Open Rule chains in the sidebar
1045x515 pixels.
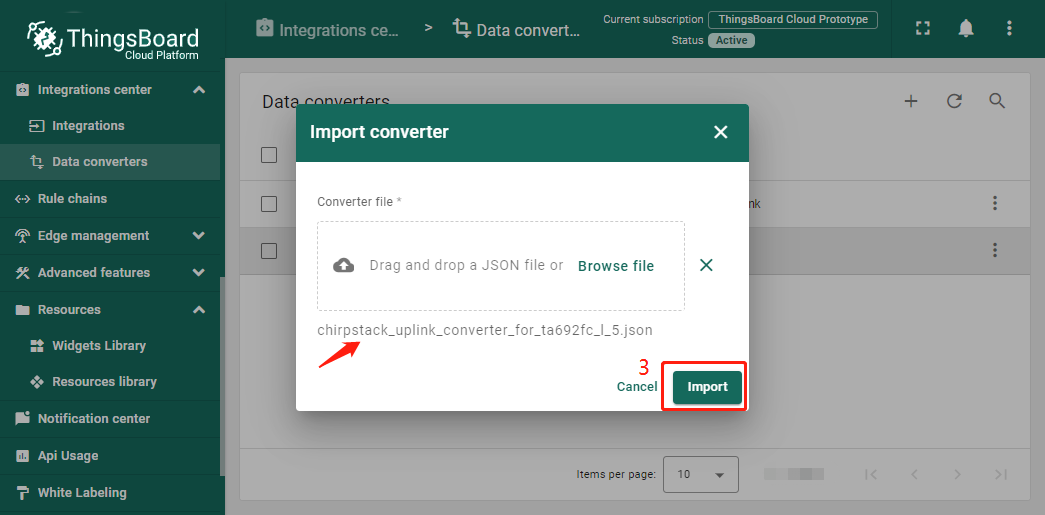tap(110, 199)
